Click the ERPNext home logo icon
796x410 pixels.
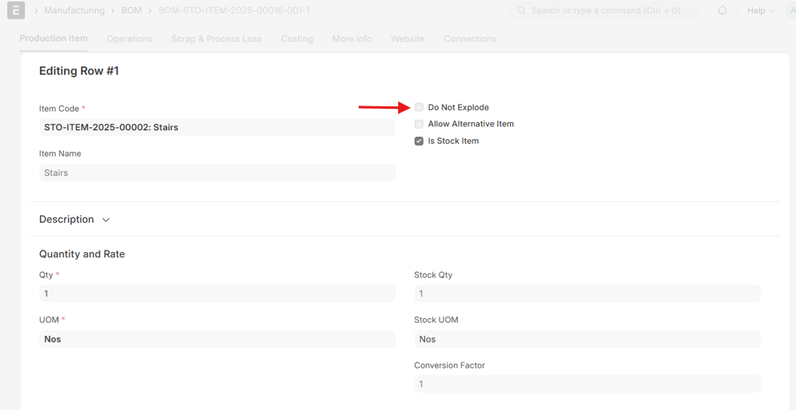[16, 11]
